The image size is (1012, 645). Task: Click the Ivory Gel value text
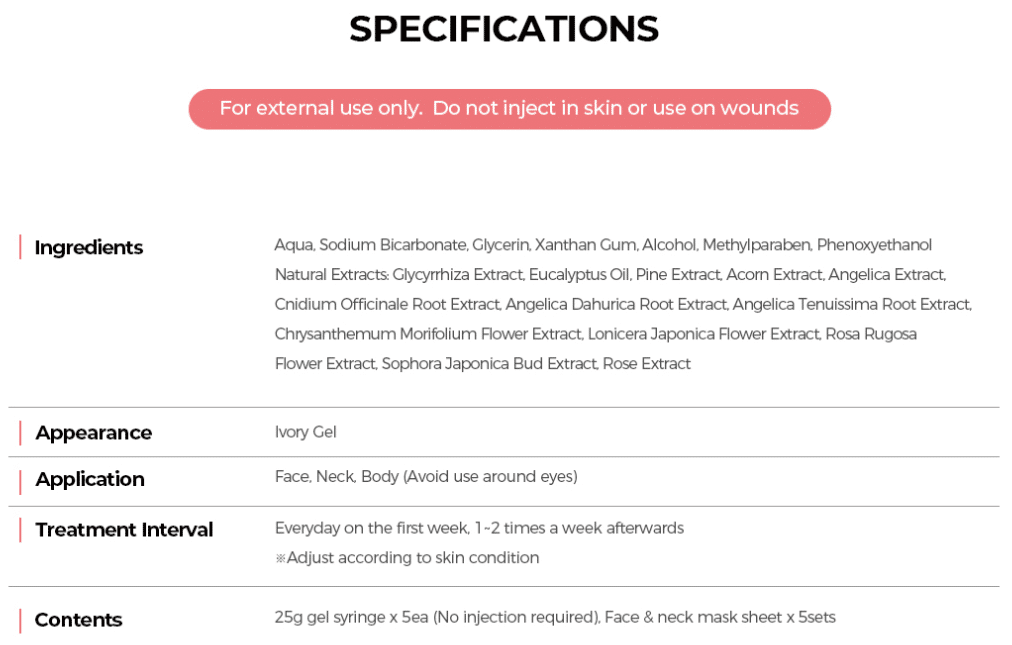click(x=305, y=432)
